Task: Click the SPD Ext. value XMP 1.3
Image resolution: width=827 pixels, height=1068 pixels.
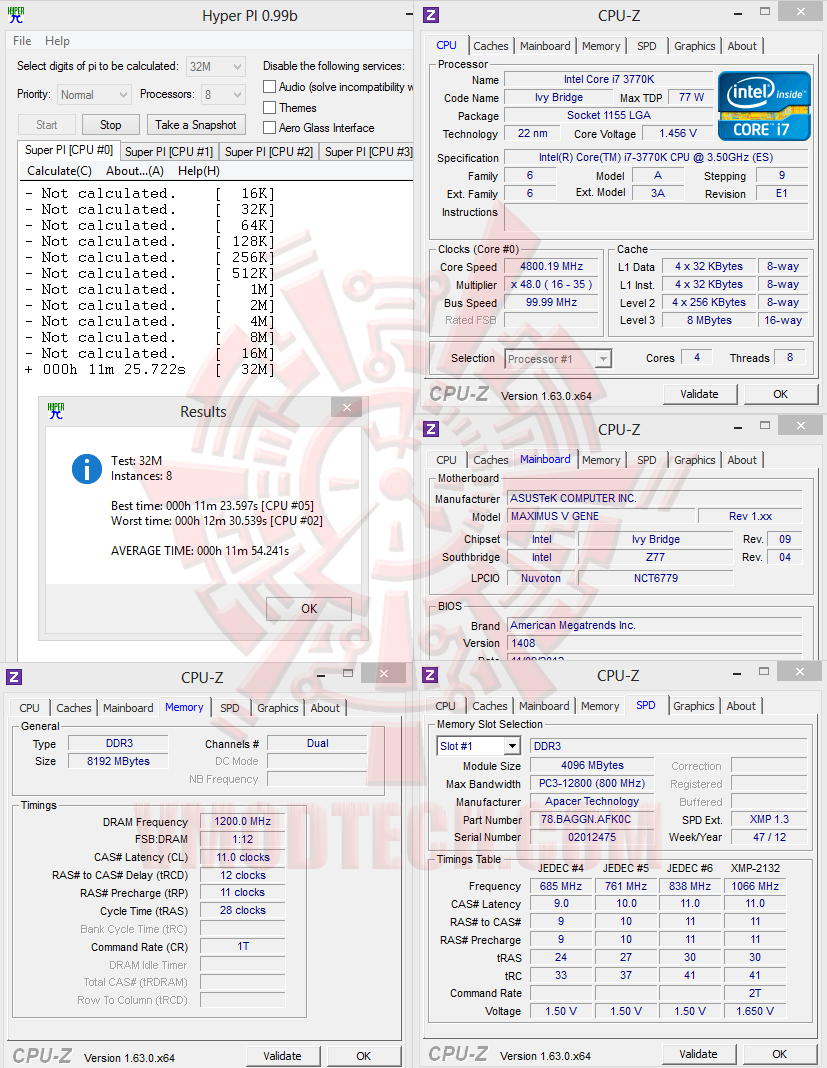Action: (769, 819)
